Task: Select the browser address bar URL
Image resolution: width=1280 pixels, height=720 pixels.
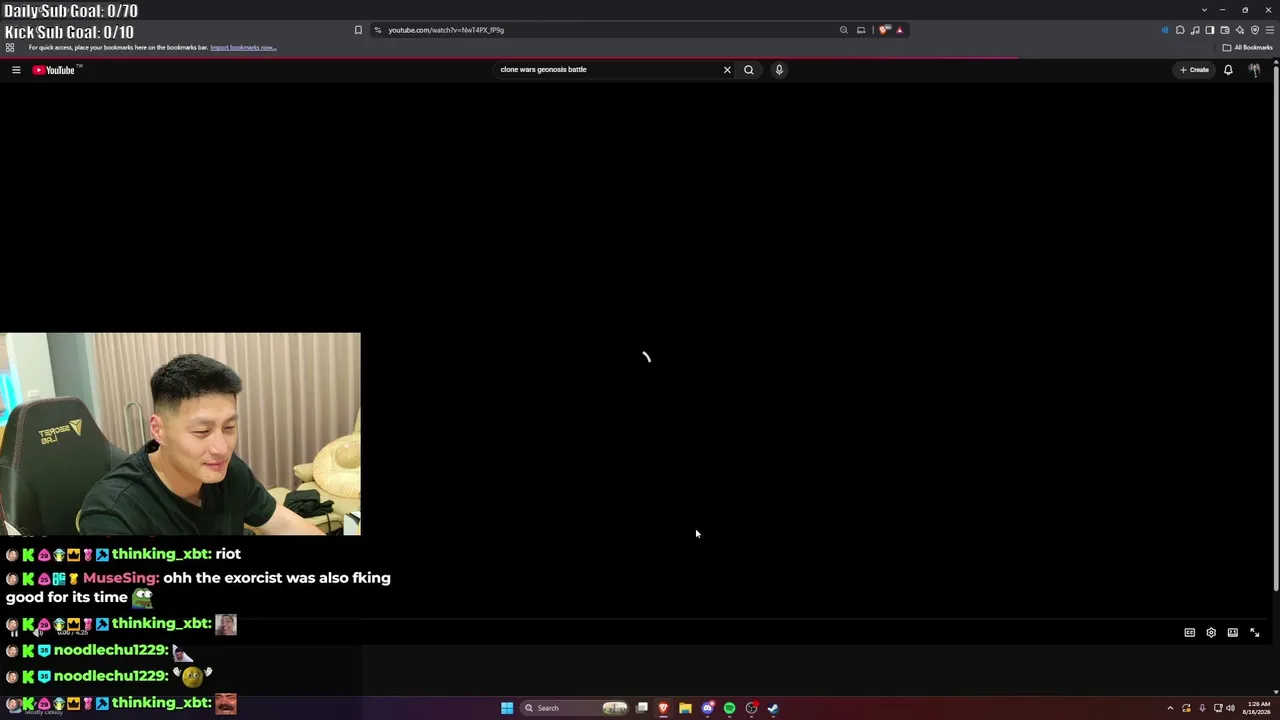Action: point(446,30)
